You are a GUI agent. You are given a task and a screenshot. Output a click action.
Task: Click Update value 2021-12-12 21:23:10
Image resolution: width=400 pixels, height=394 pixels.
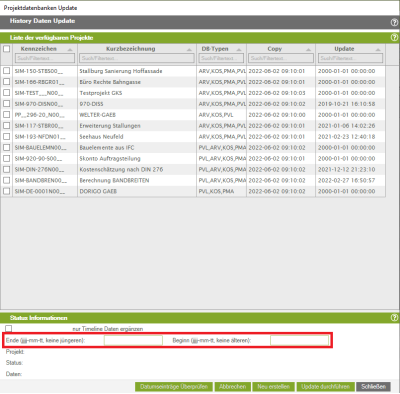pyautogui.click(x=346, y=170)
